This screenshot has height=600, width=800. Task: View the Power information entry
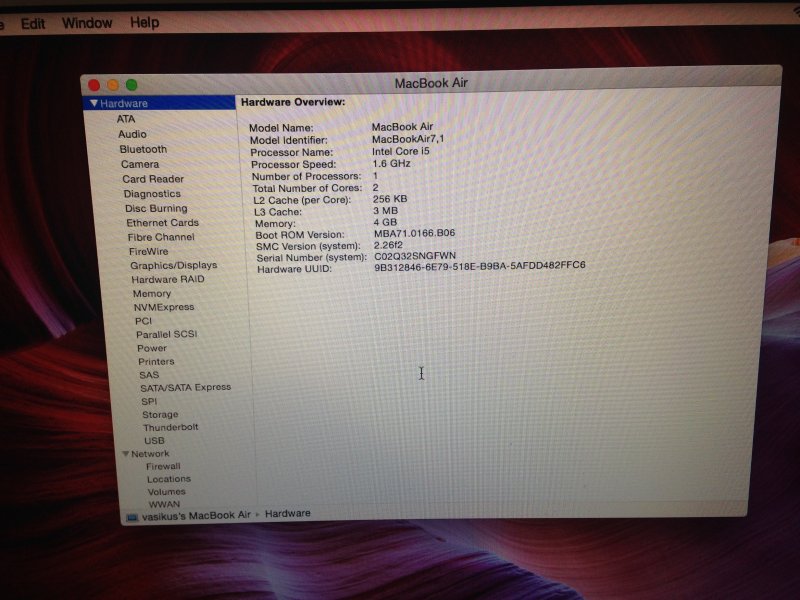[152, 348]
